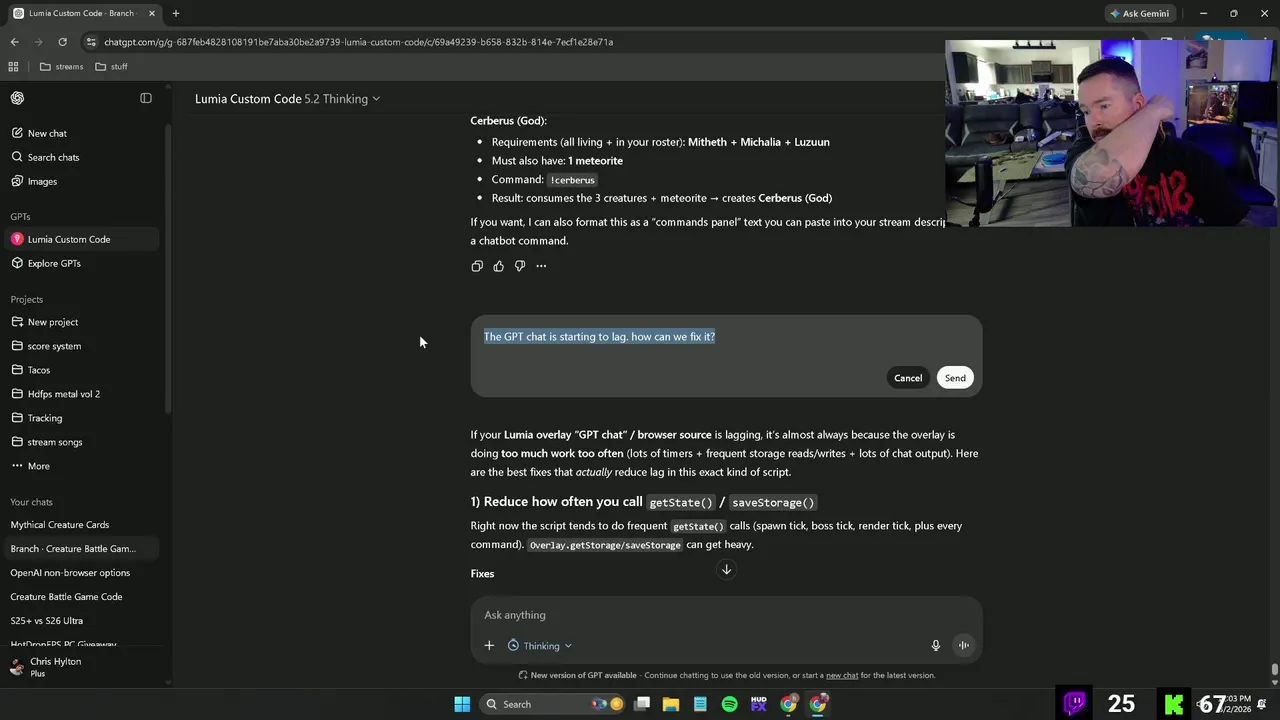Open the Notepad app icon in taskbar

click(700, 704)
